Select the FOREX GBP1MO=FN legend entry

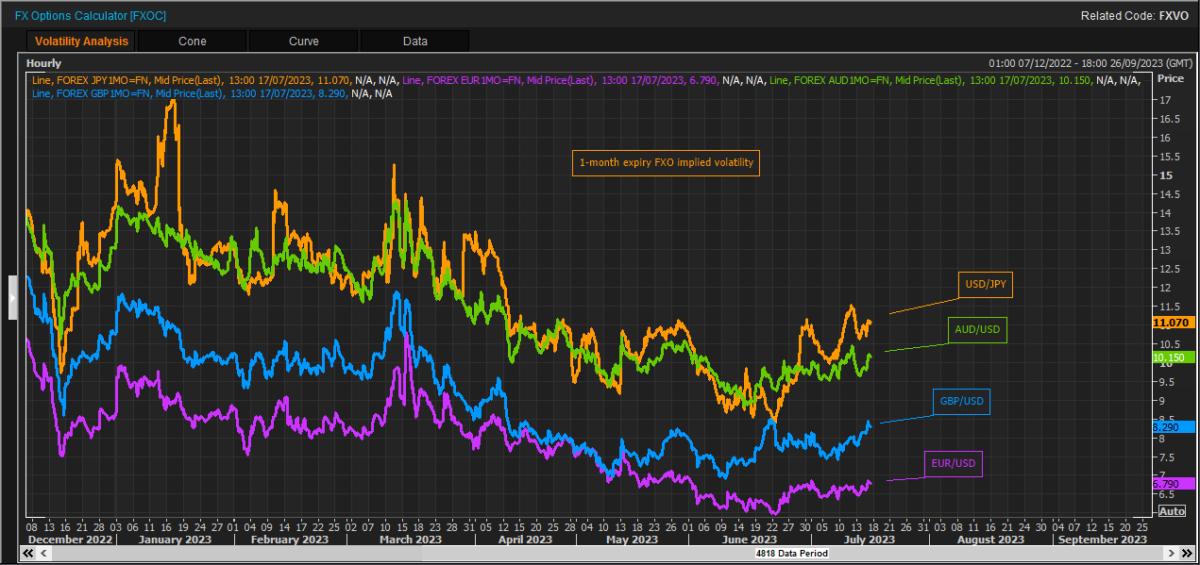tap(211, 93)
